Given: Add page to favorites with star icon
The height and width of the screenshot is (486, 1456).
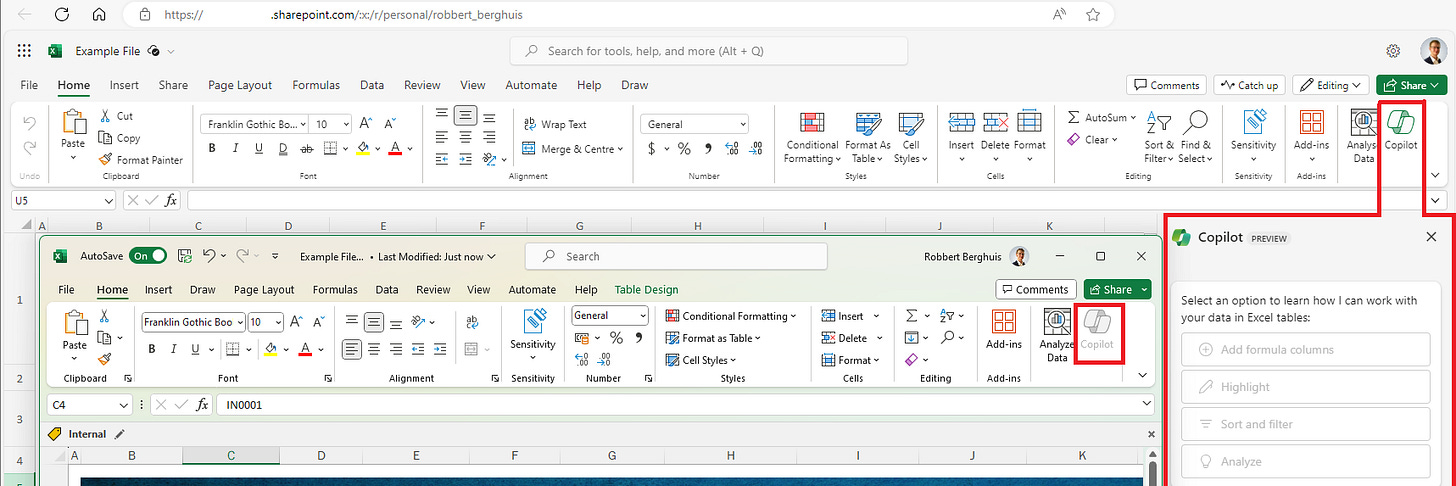Looking at the screenshot, I should [x=1093, y=15].
